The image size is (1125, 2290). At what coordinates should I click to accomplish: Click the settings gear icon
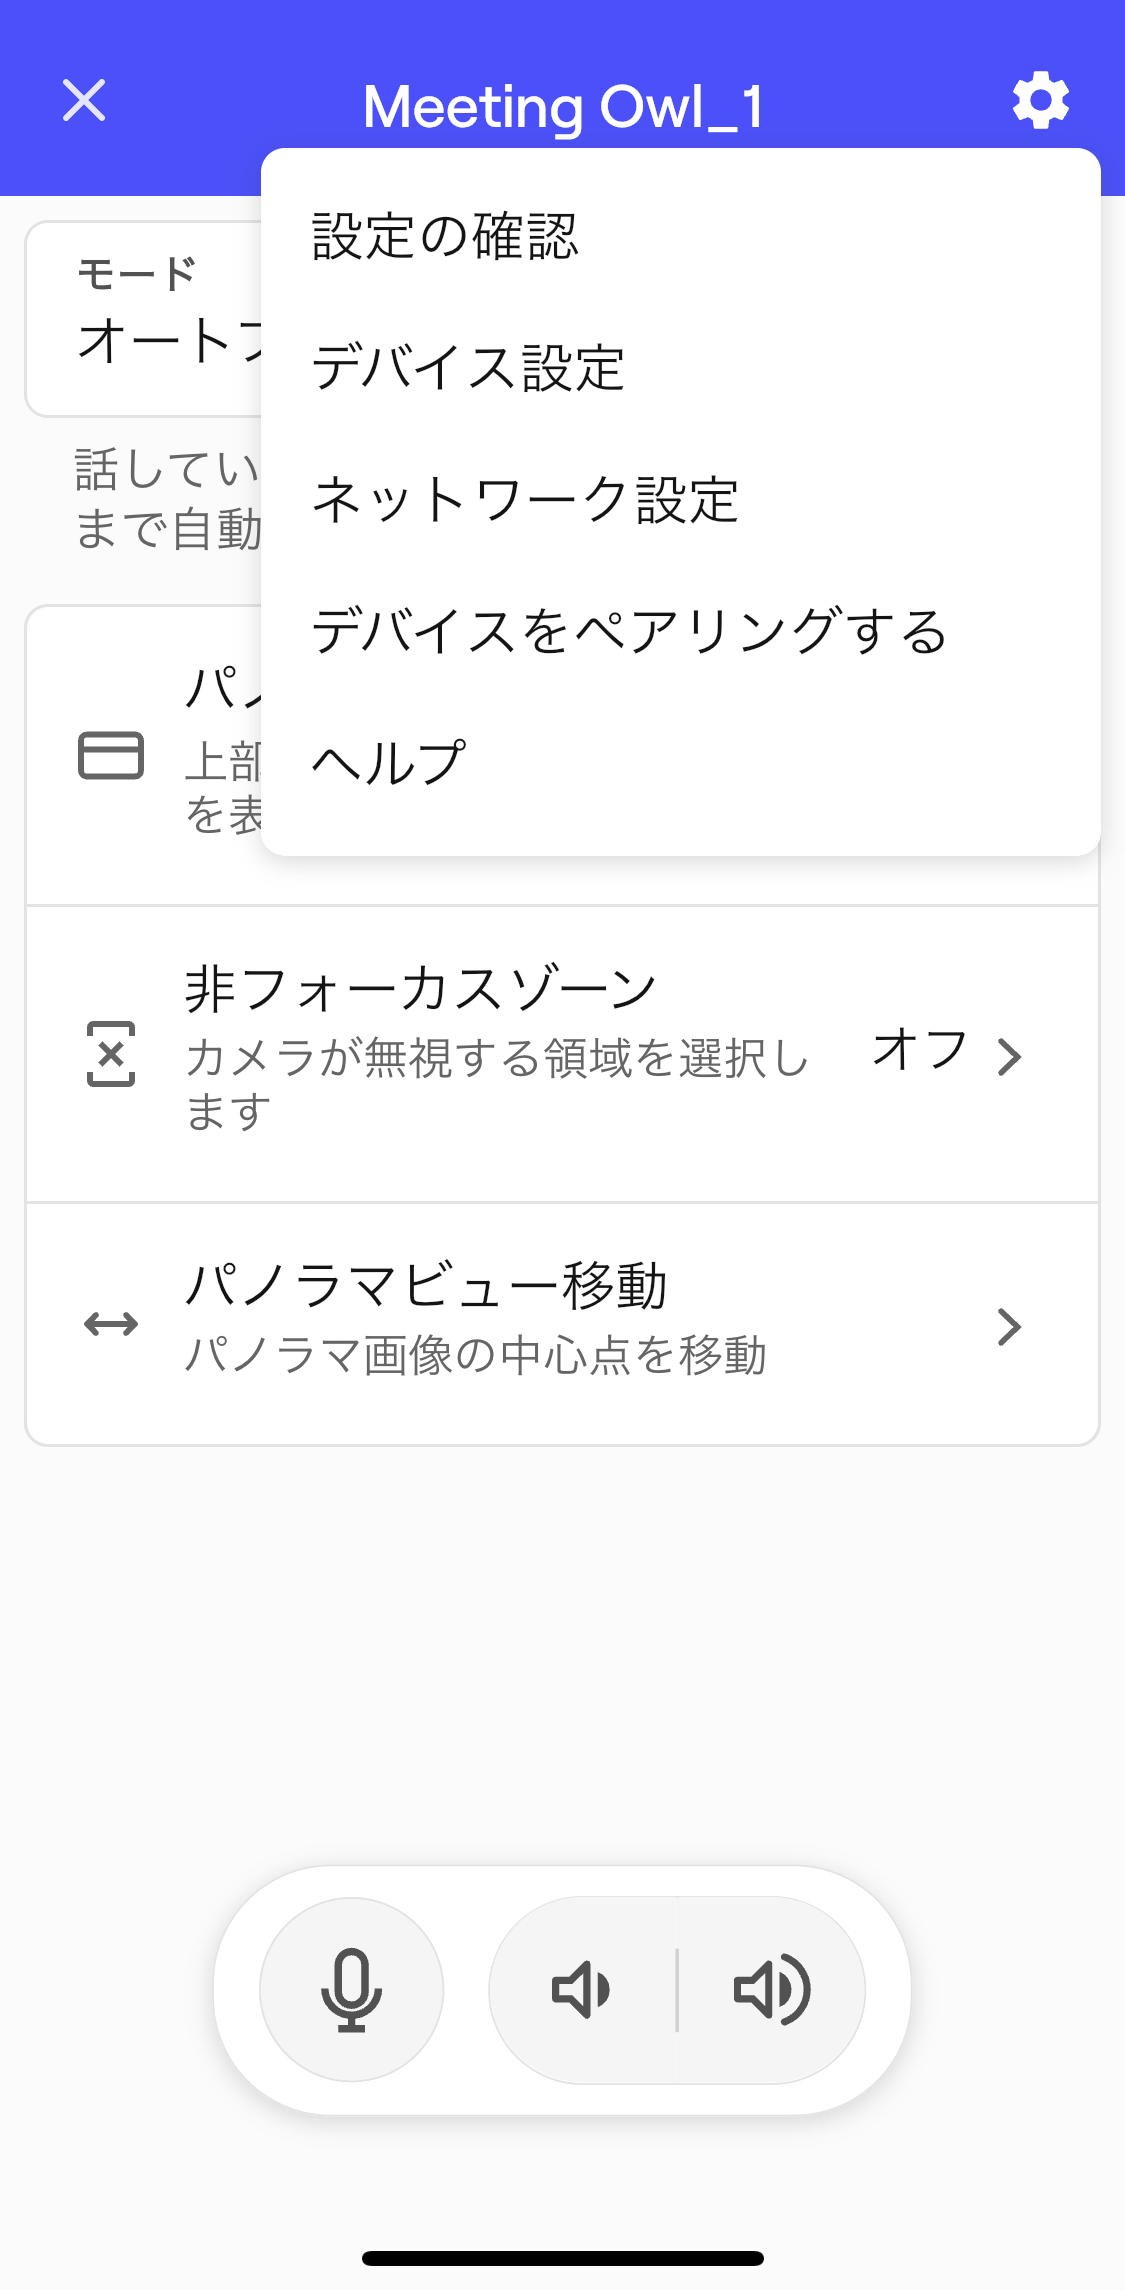point(1040,100)
